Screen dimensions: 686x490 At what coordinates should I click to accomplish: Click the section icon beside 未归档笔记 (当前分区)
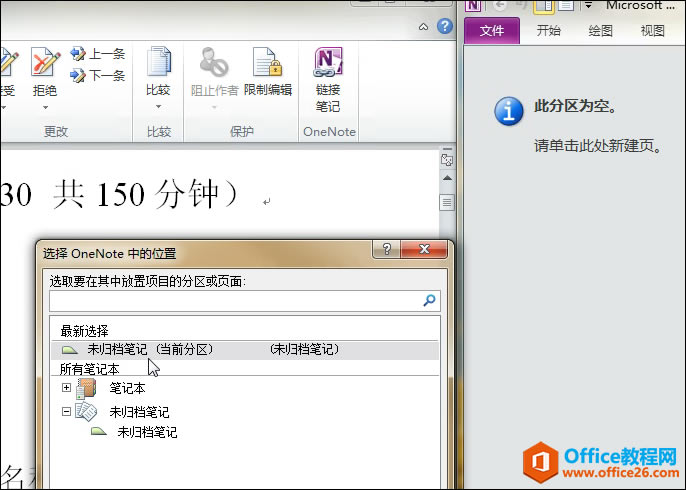tap(70, 350)
